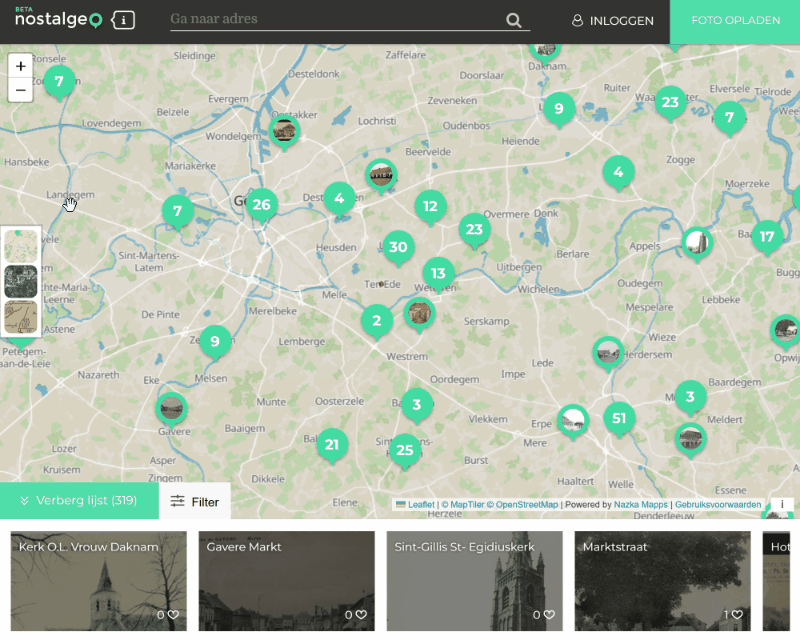Click the Ga naar adres search field
This screenshot has height=640, width=800.
point(335,20)
